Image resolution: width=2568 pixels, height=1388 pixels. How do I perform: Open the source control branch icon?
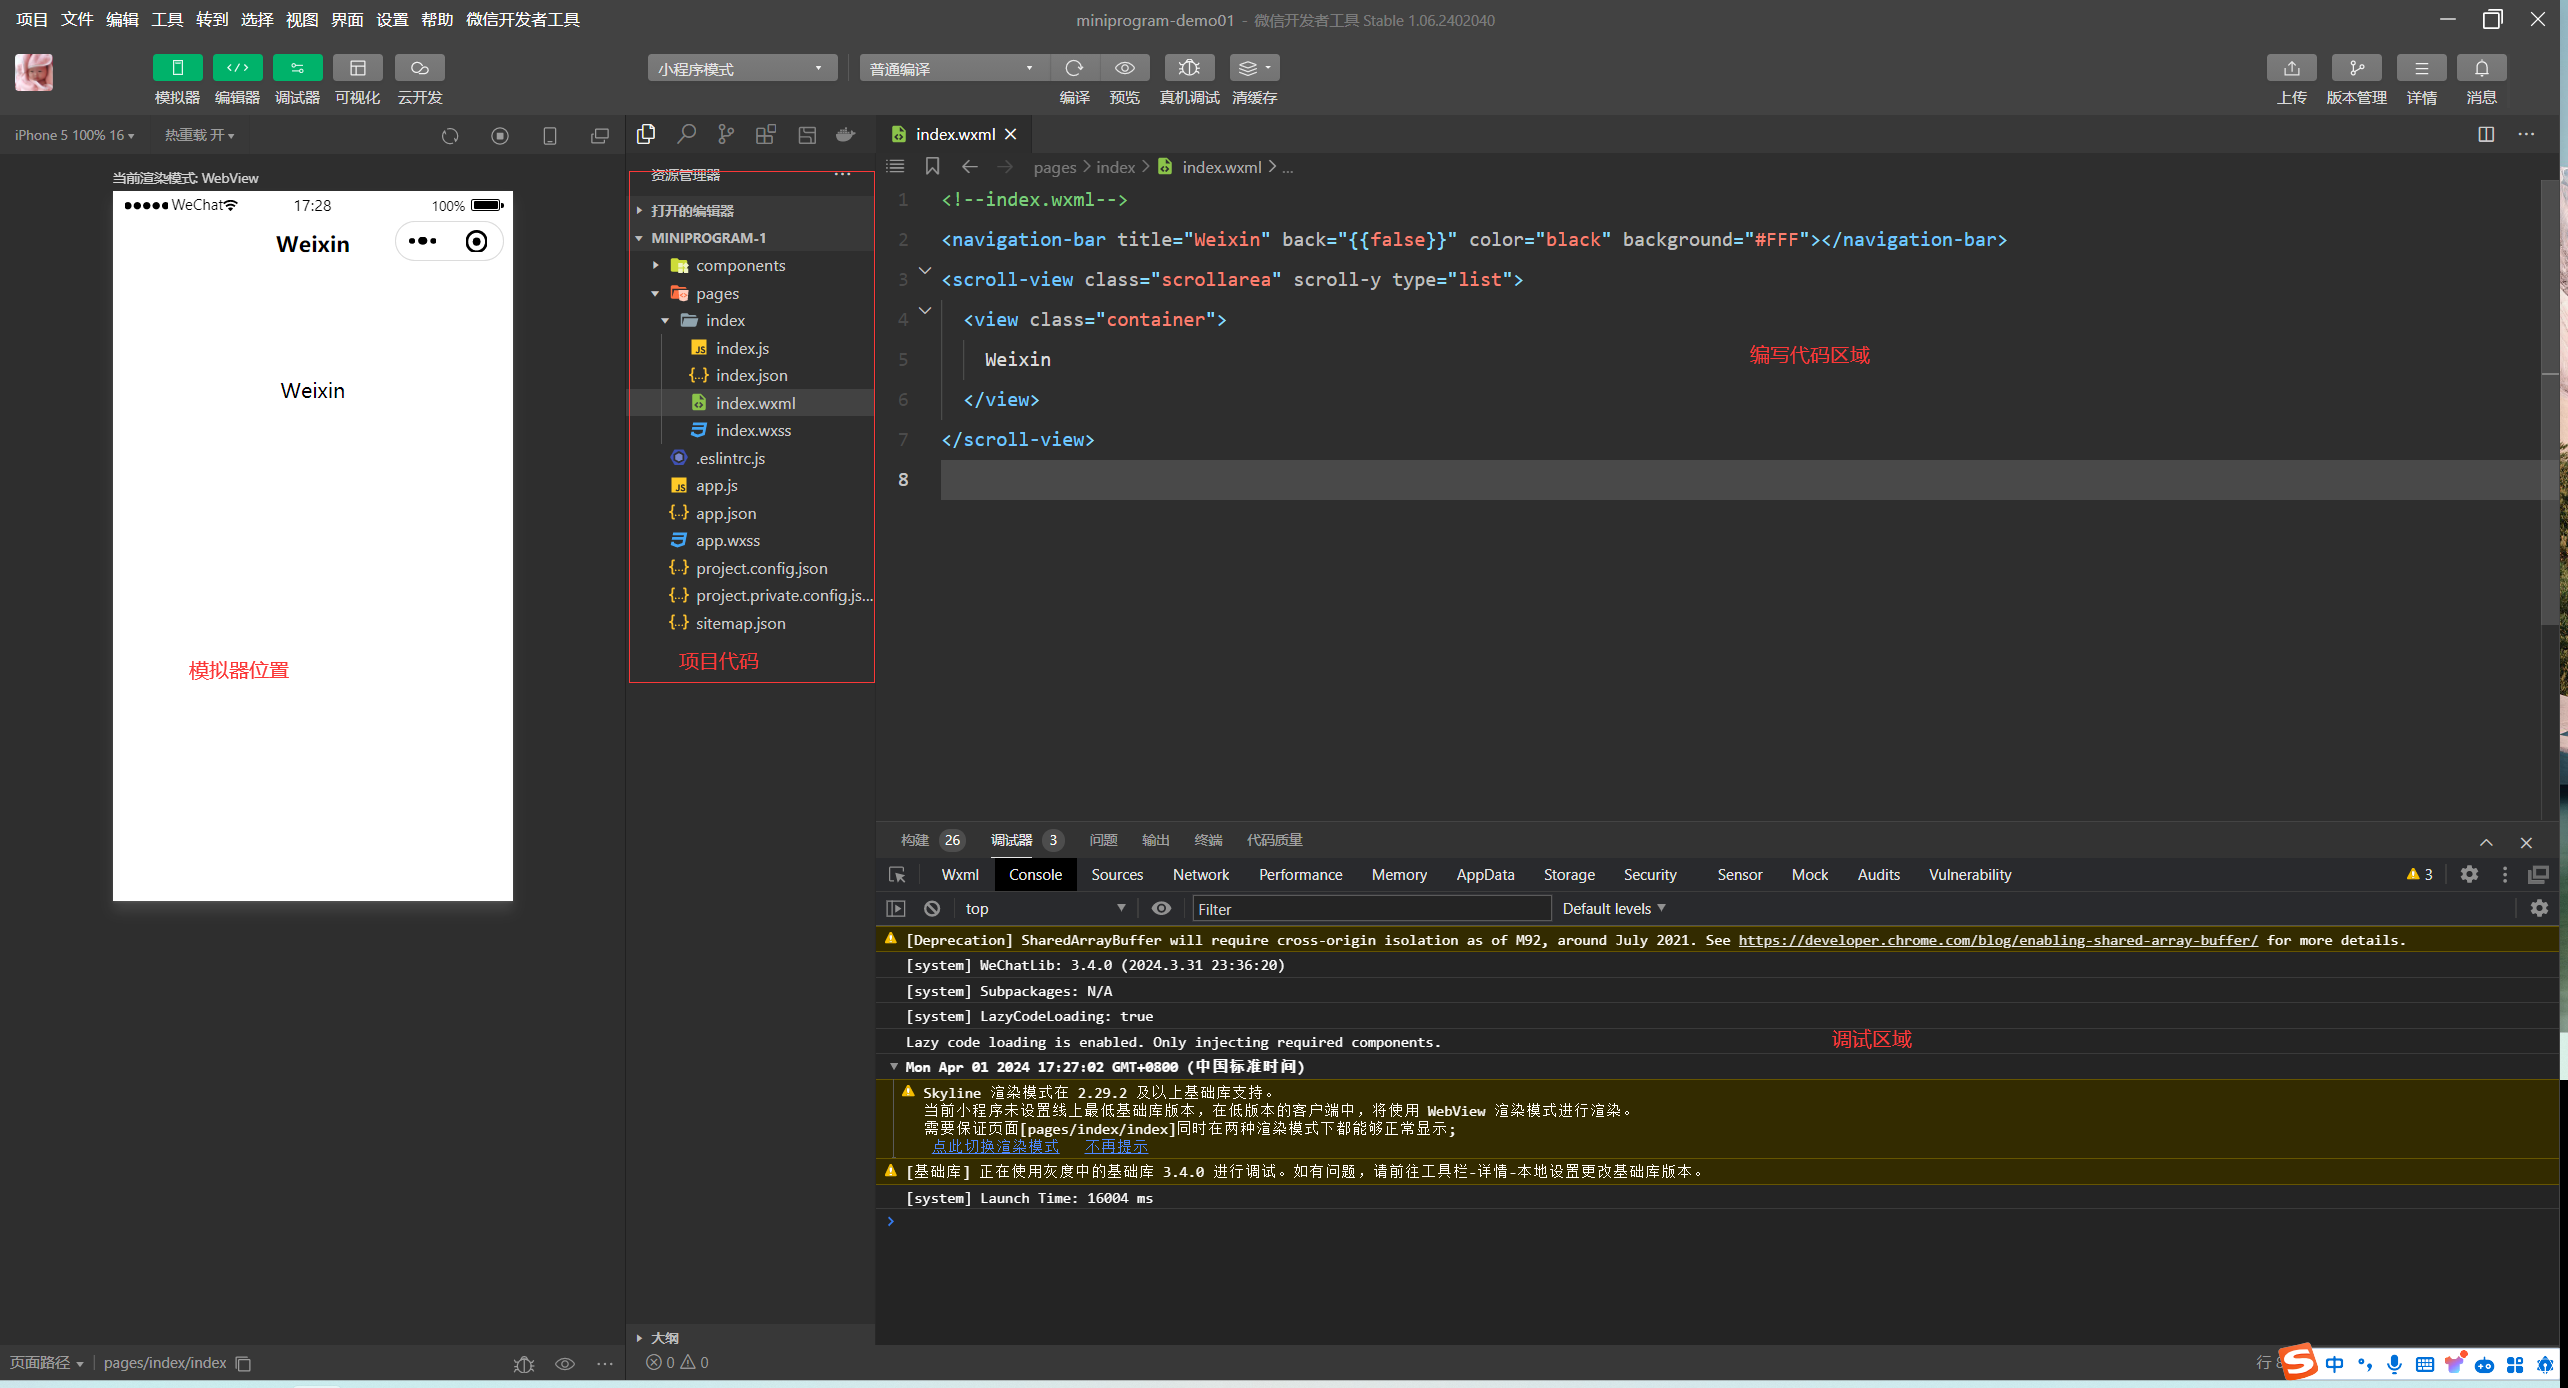[x=726, y=134]
